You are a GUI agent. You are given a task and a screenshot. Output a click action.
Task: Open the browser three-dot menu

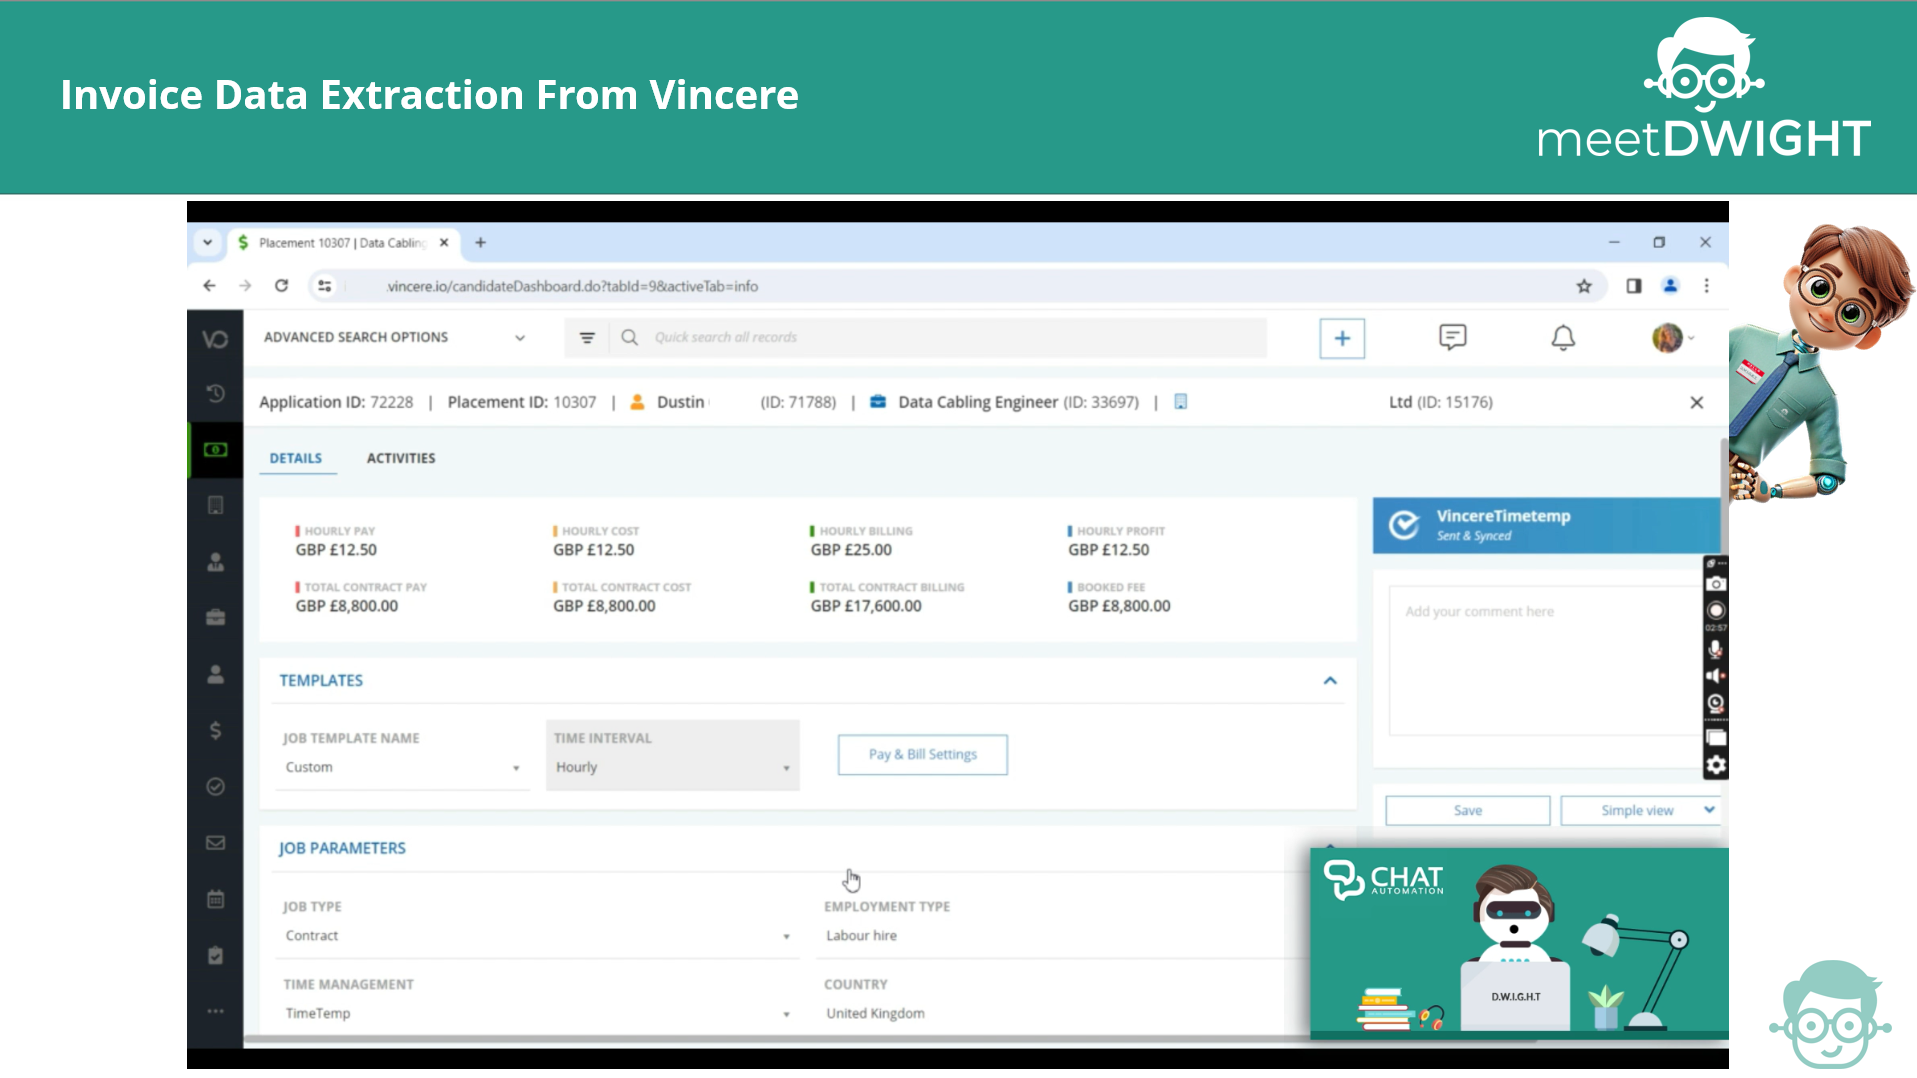coord(1707,286)
